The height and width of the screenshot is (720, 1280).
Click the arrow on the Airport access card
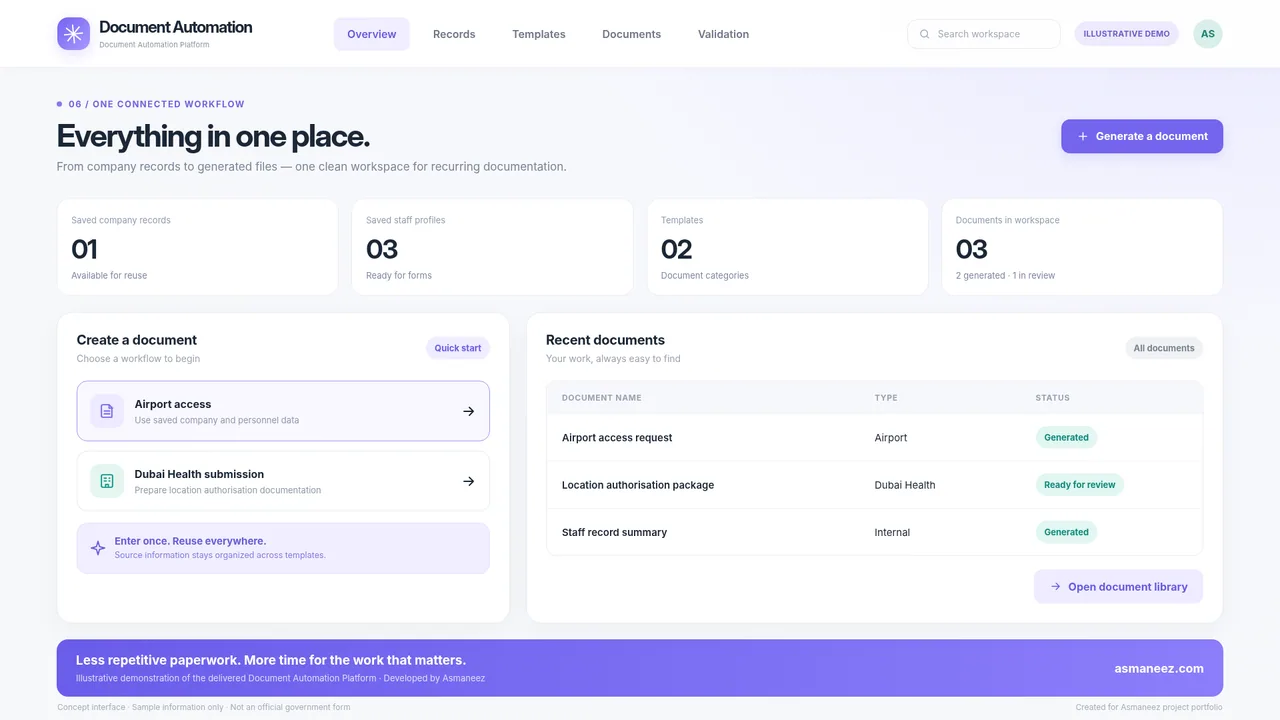pos(469,411)
